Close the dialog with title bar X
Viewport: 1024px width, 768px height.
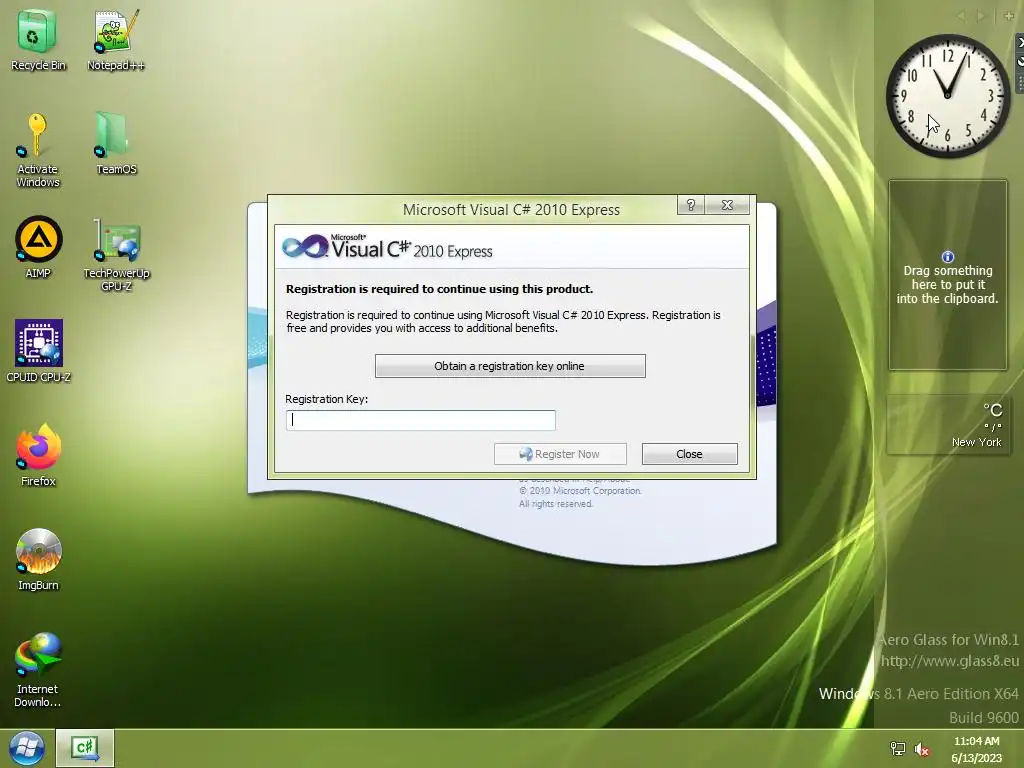(x=727, y=205)
